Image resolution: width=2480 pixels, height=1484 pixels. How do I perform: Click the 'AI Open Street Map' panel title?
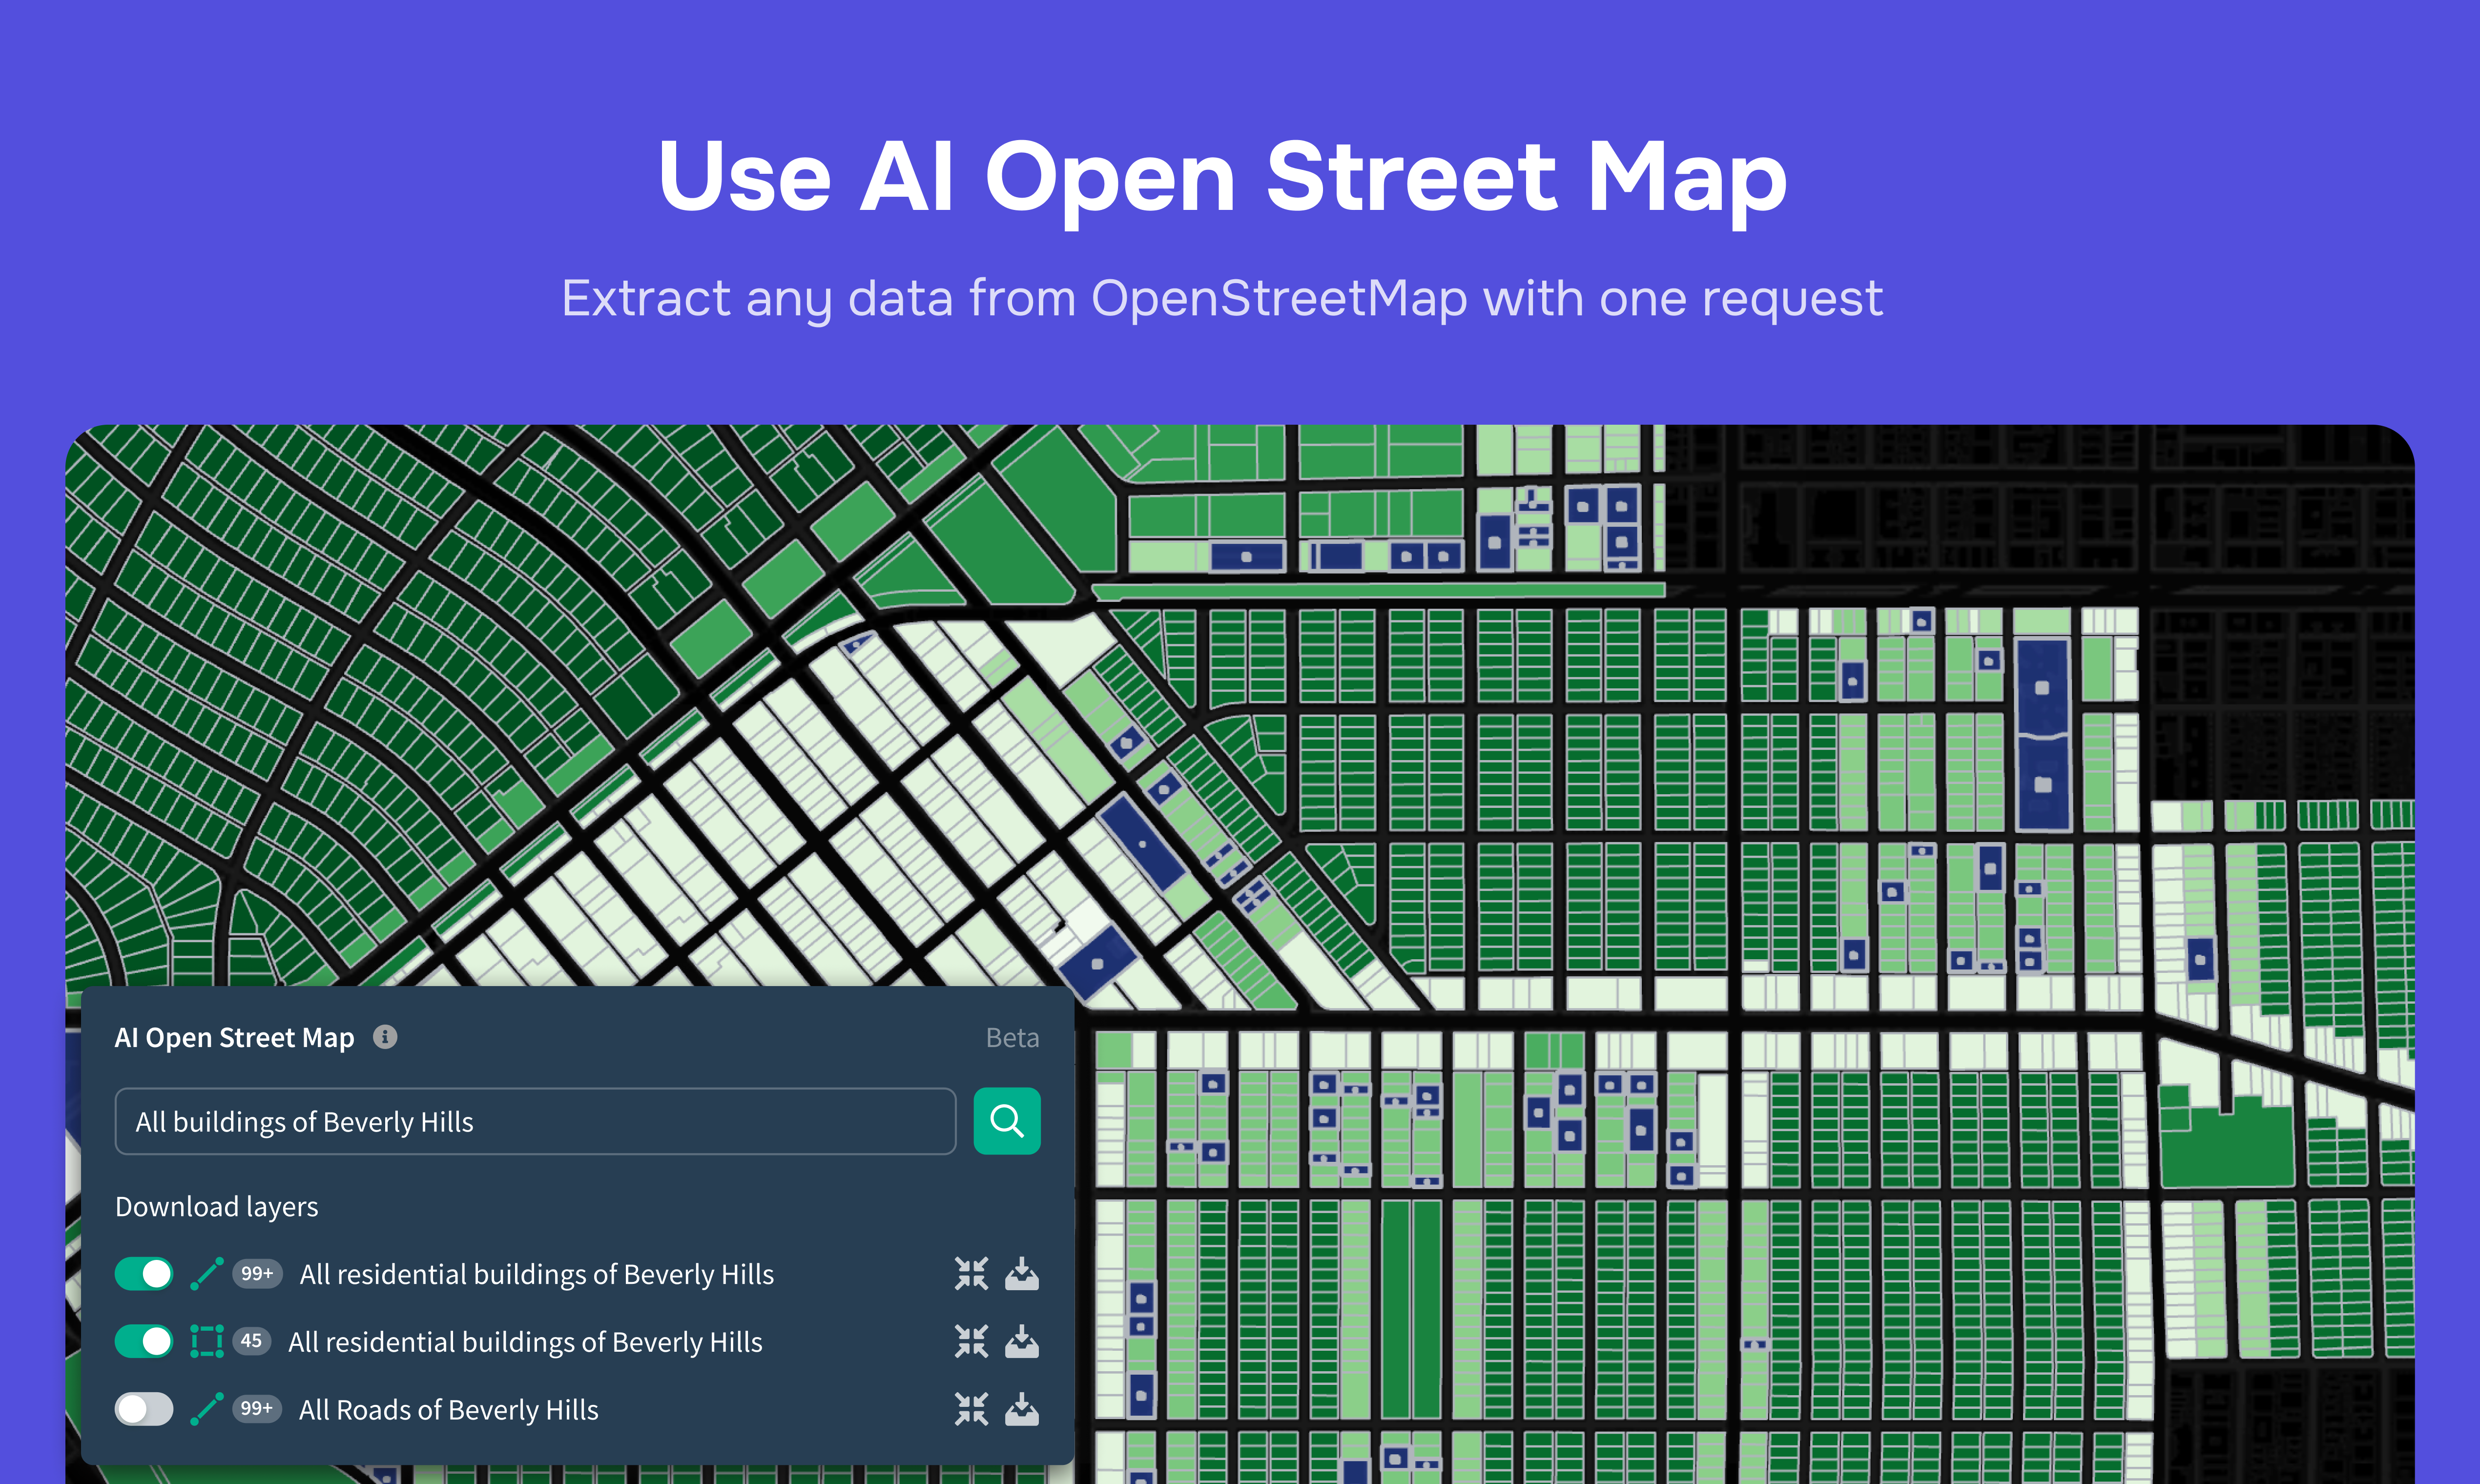click(235, 1038)
